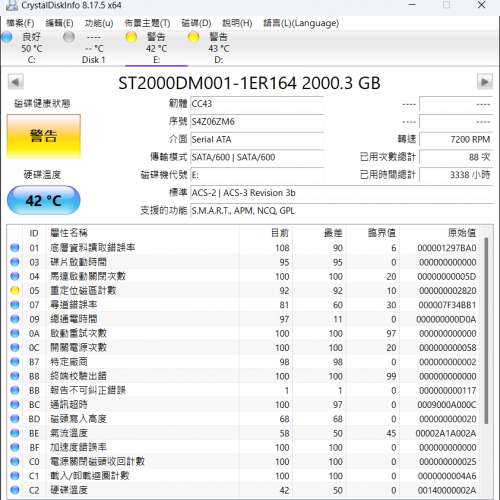Click the 屬性名稱 column header

[69, 233]
